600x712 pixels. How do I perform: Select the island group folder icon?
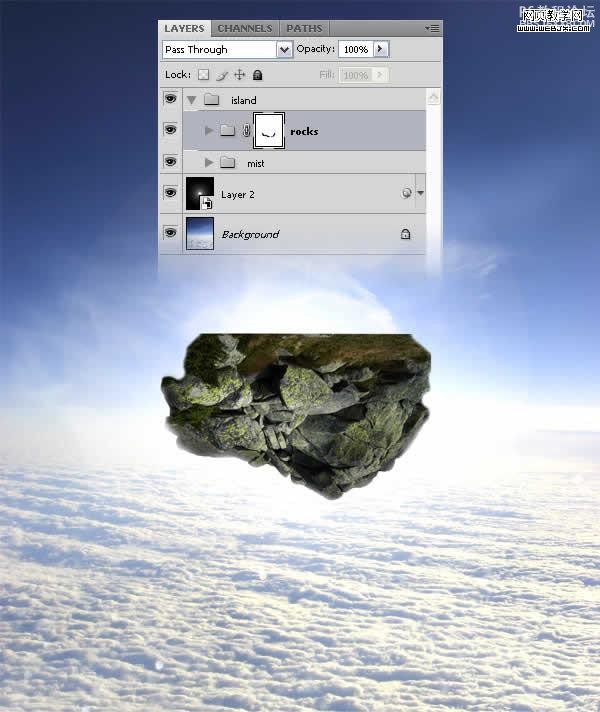point(212,99)
